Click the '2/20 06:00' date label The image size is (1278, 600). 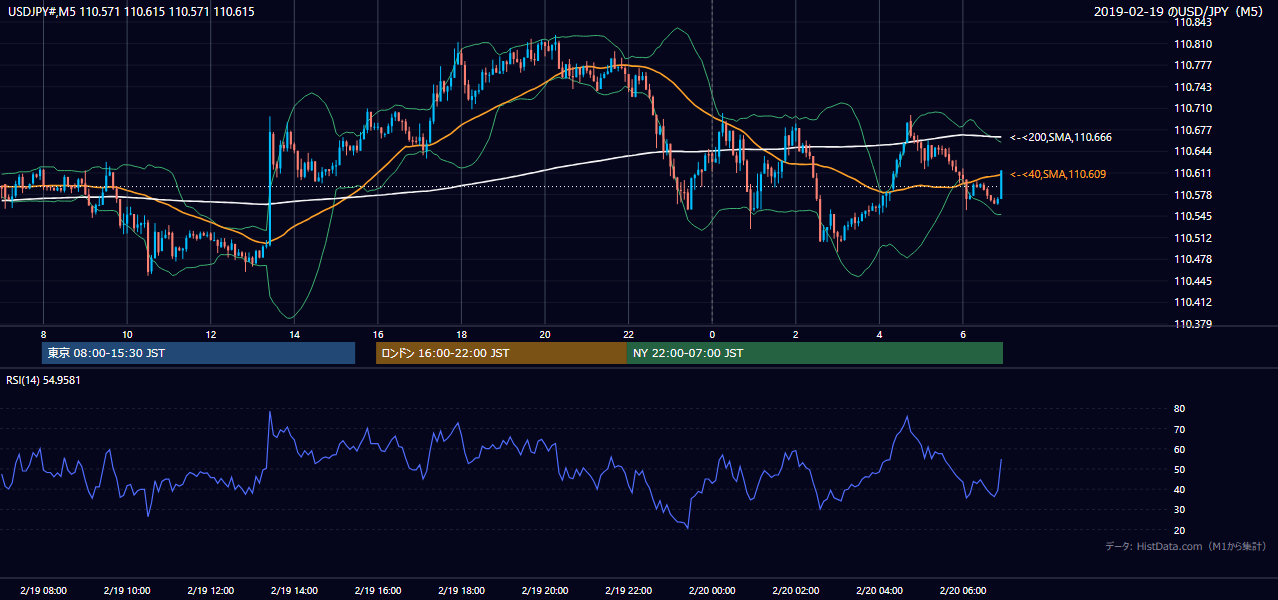point(962,591)
